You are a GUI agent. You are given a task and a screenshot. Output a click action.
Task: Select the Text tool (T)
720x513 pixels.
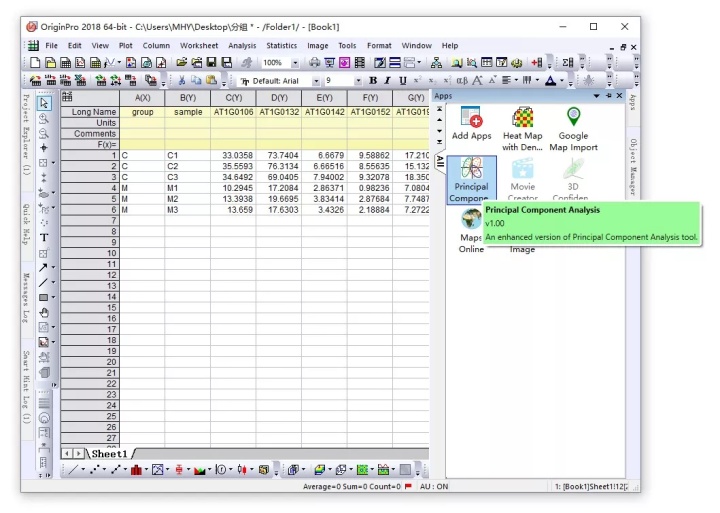coord(44,237)
